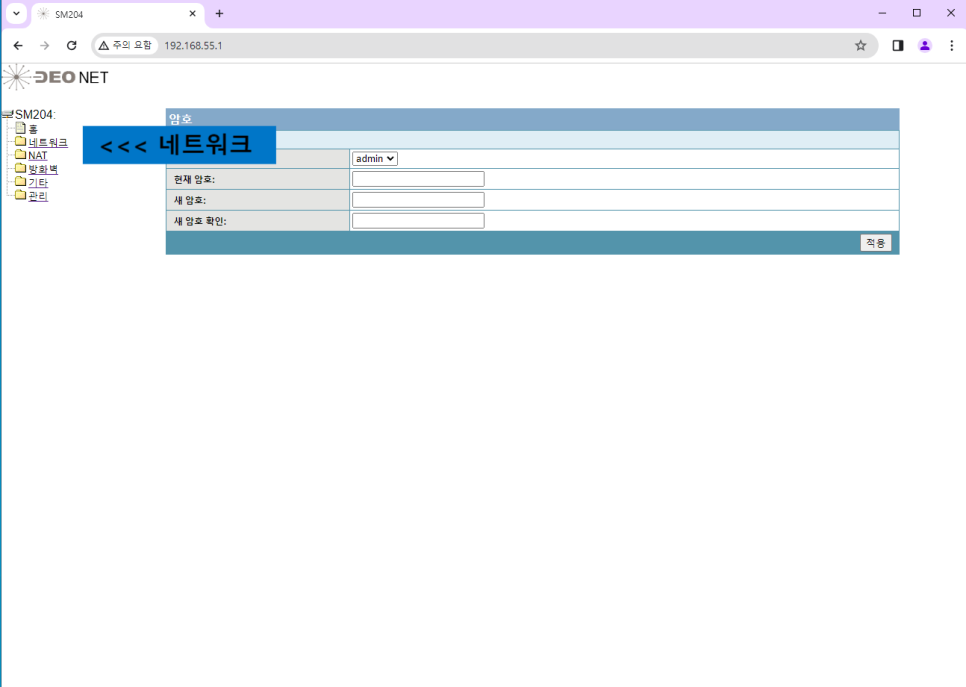Image resolution: width=966 pixels, height=687 pixels.
Task: Open the browser side panel icon
Action: click(x=898, y=46)
